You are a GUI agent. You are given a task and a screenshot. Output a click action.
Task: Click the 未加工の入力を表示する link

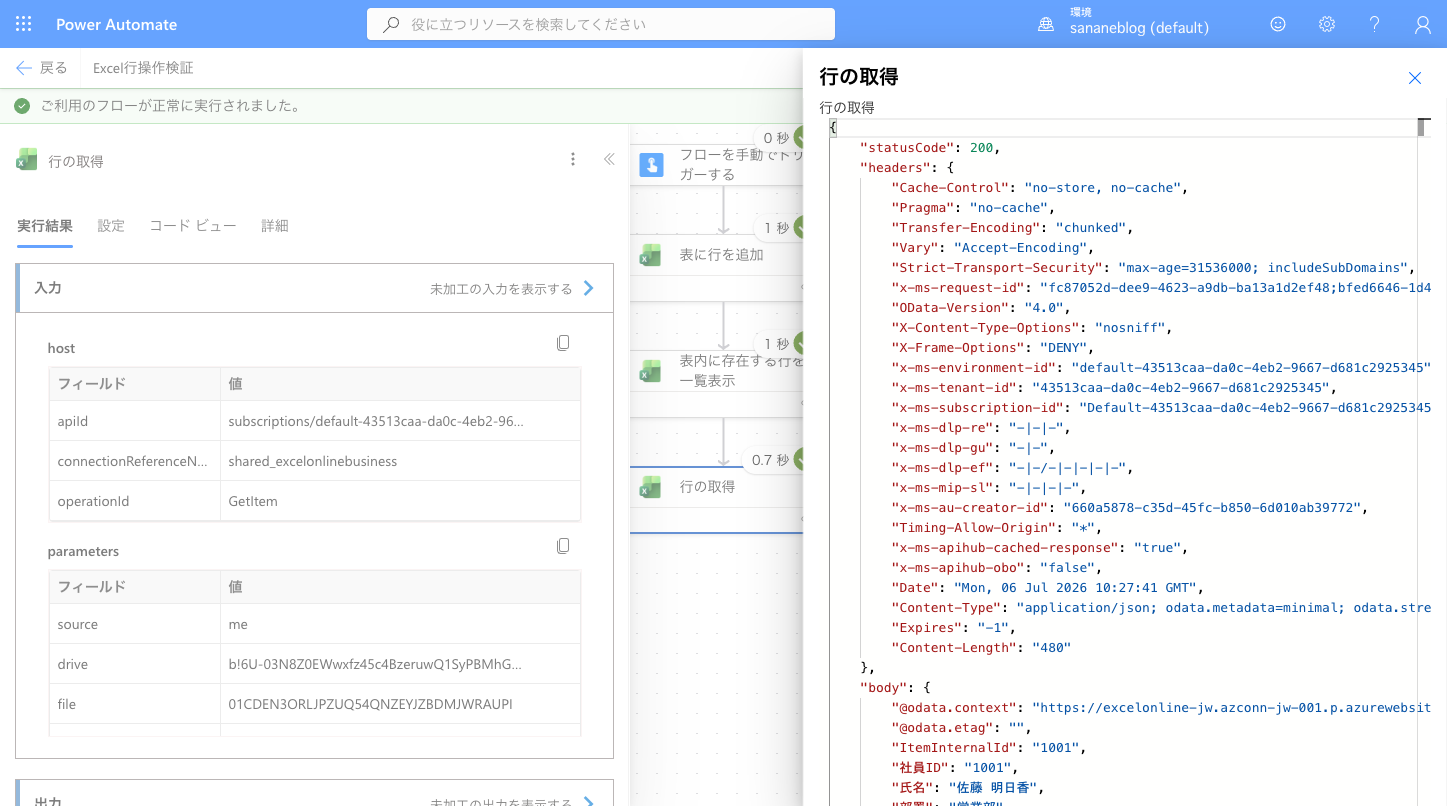(x=501, y=289)
